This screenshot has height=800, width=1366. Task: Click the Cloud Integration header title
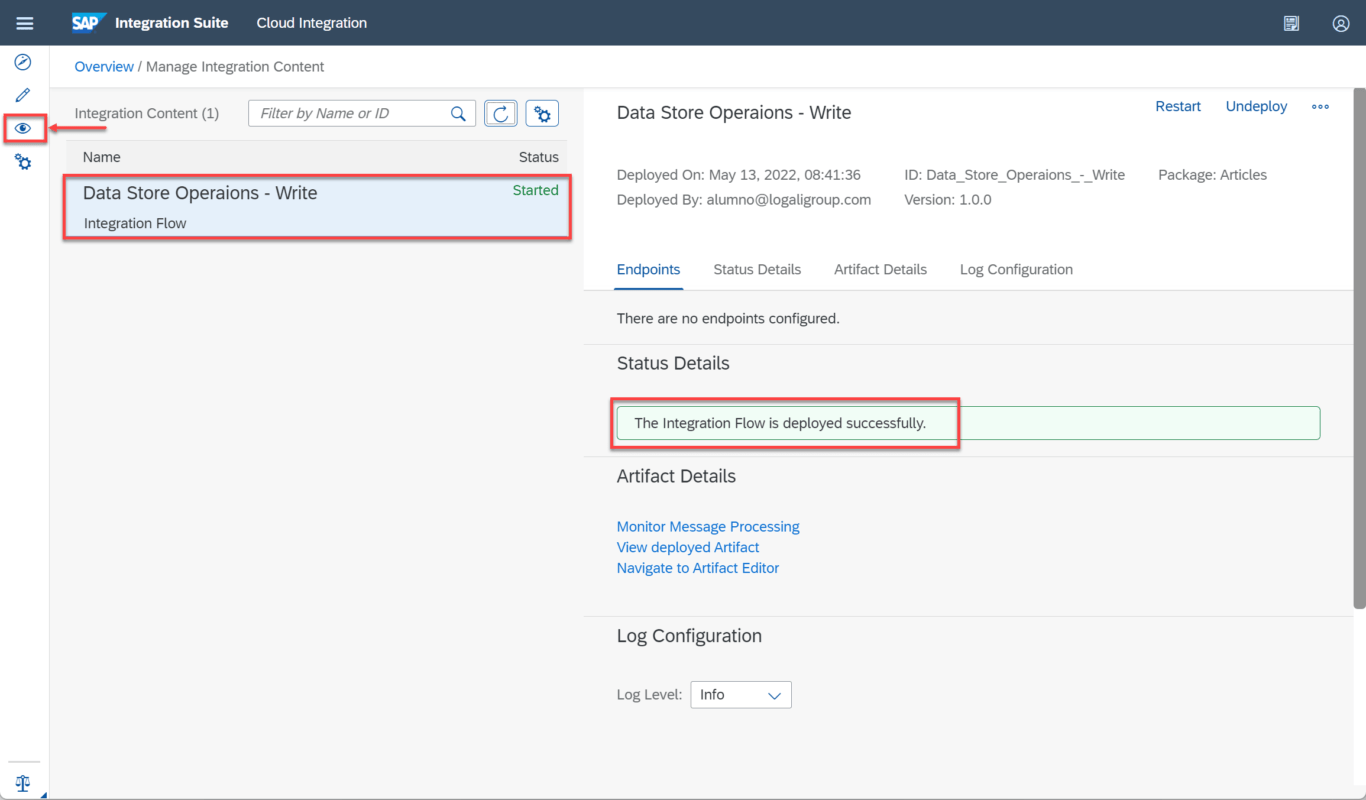point(312,22)
